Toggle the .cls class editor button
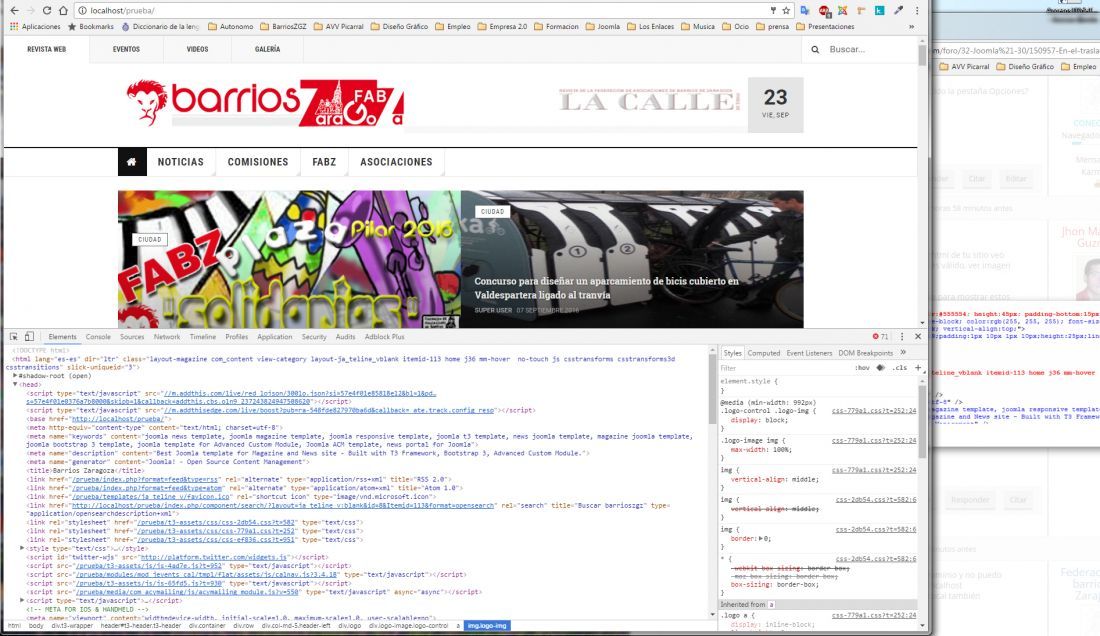 coord(900,367)
